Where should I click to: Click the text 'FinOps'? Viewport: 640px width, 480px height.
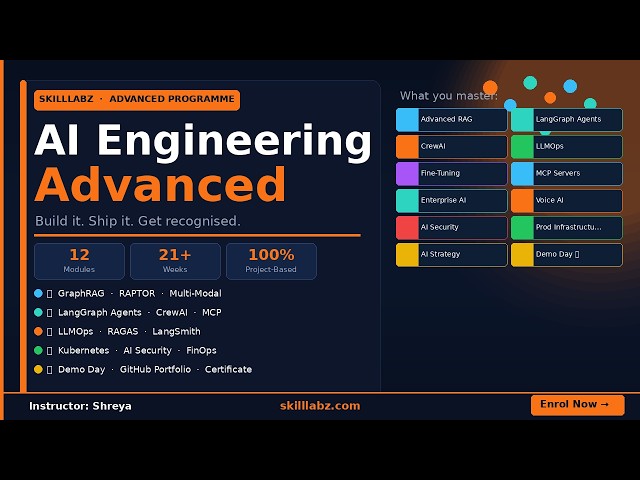tap(201, 351)
